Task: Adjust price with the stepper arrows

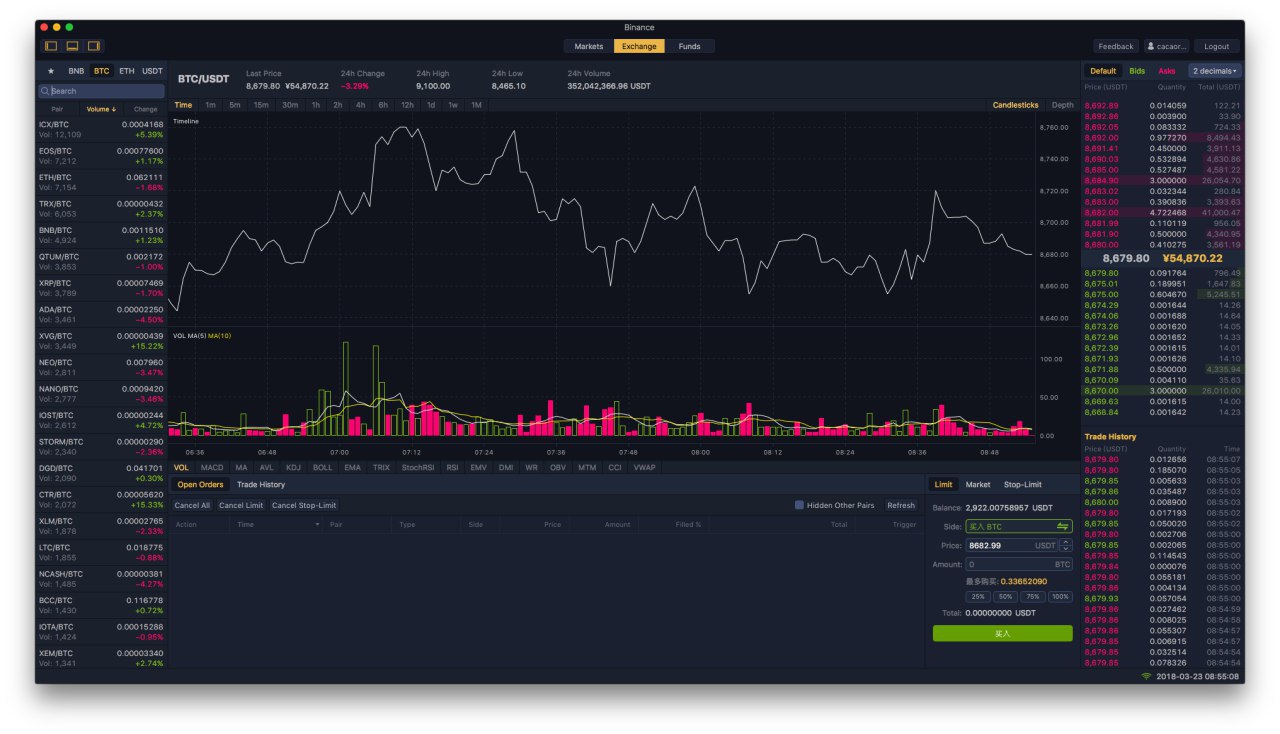Action: 1066,545
